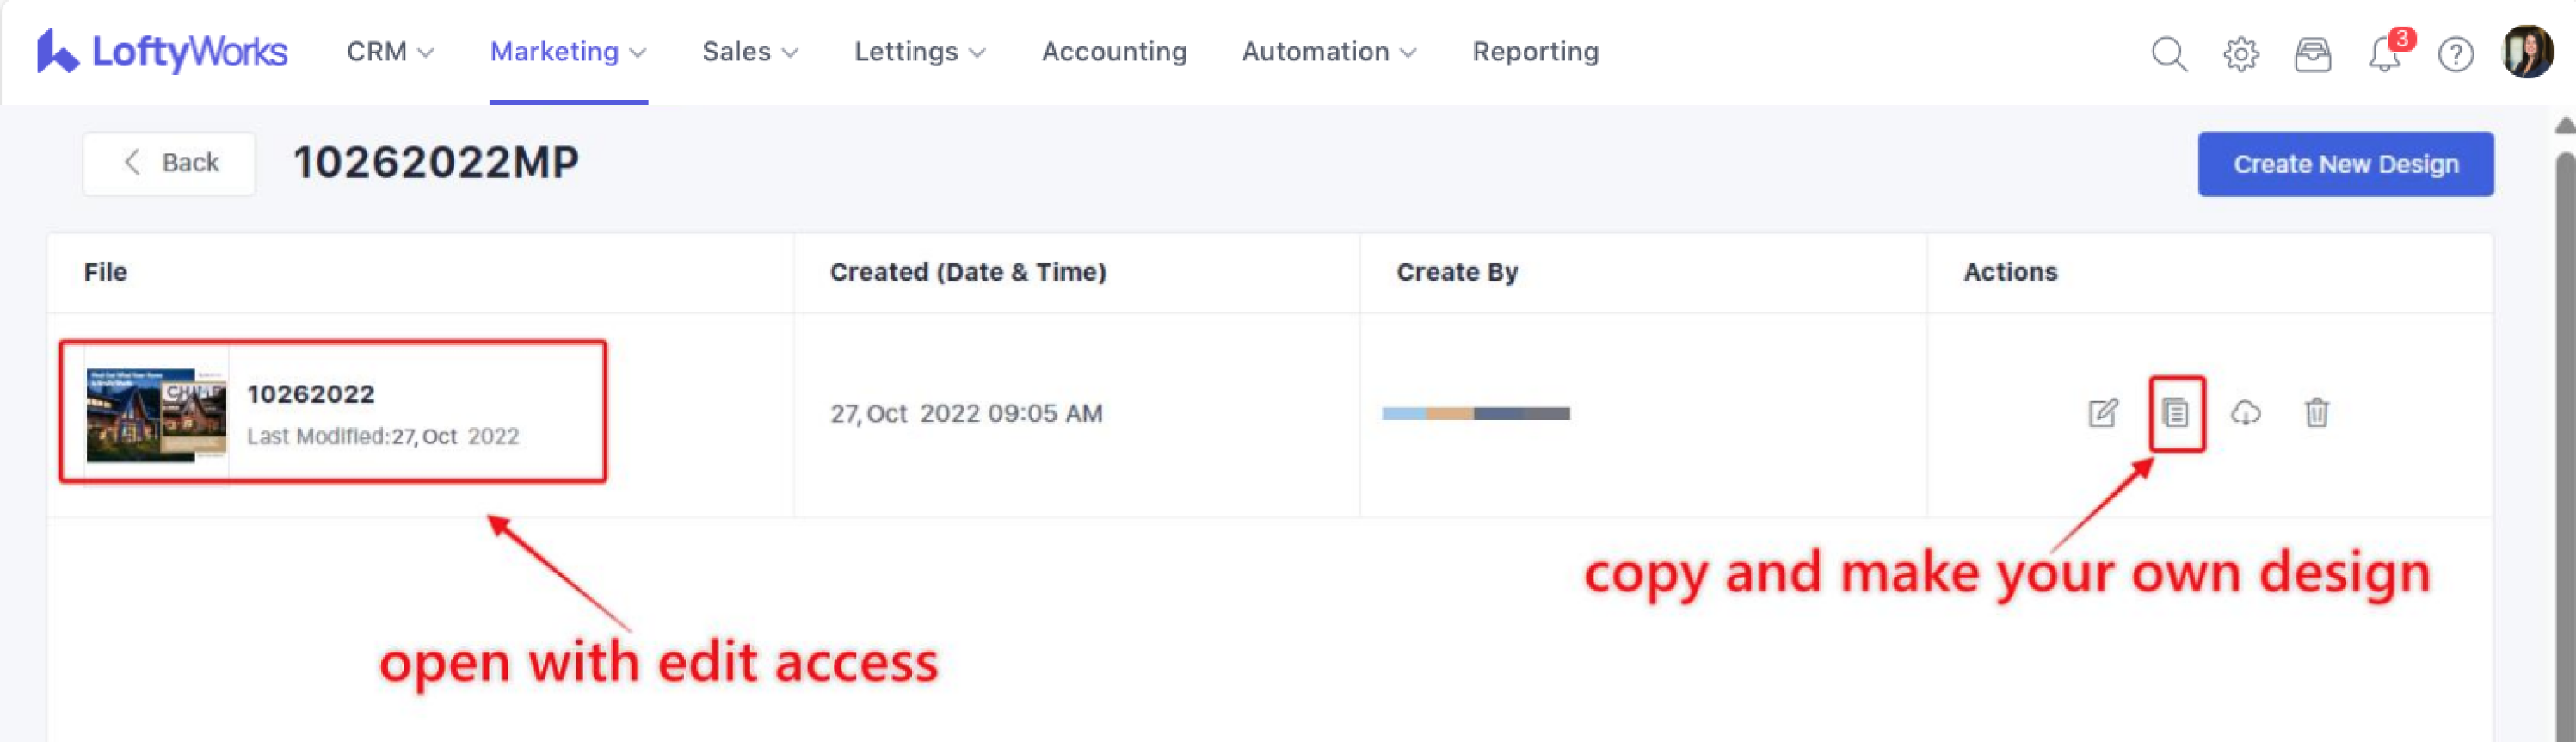2576x742 pixels.
Task: Open notifications bell with 3 badge
Action: (2385, 53)
